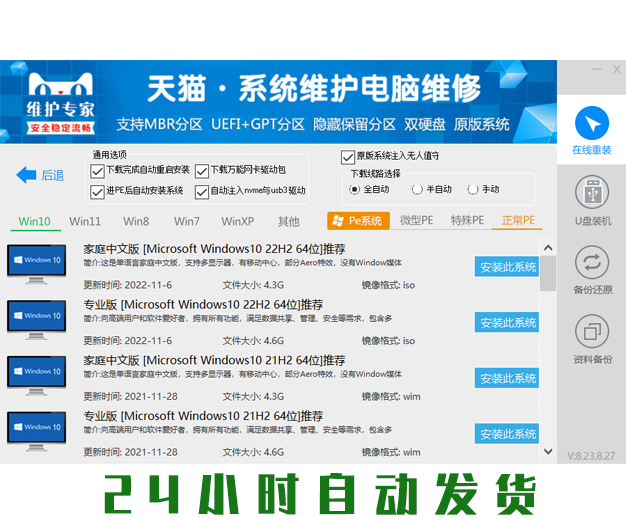This screenshot has width=626, height=523.
Task: Switch to the WinXP tab
Action: 238,221
